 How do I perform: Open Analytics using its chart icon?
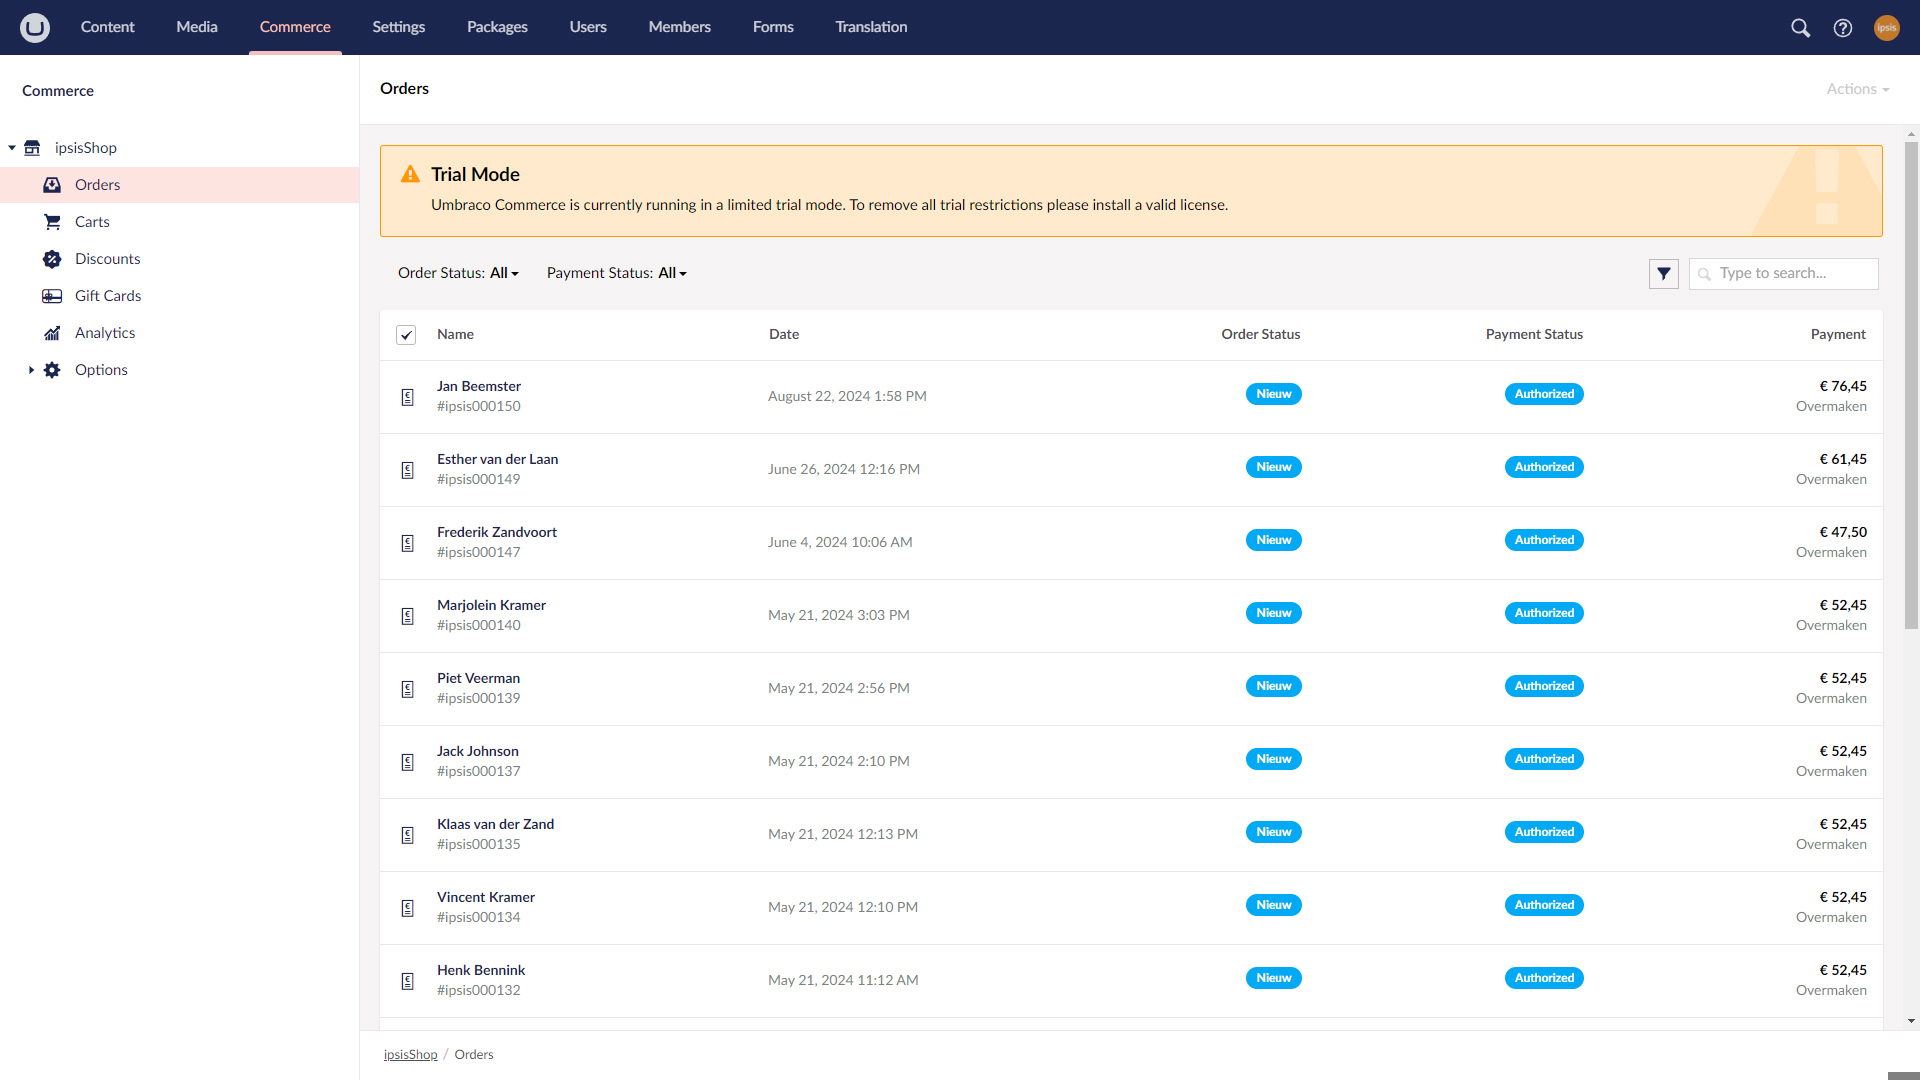tap(51, 332)
